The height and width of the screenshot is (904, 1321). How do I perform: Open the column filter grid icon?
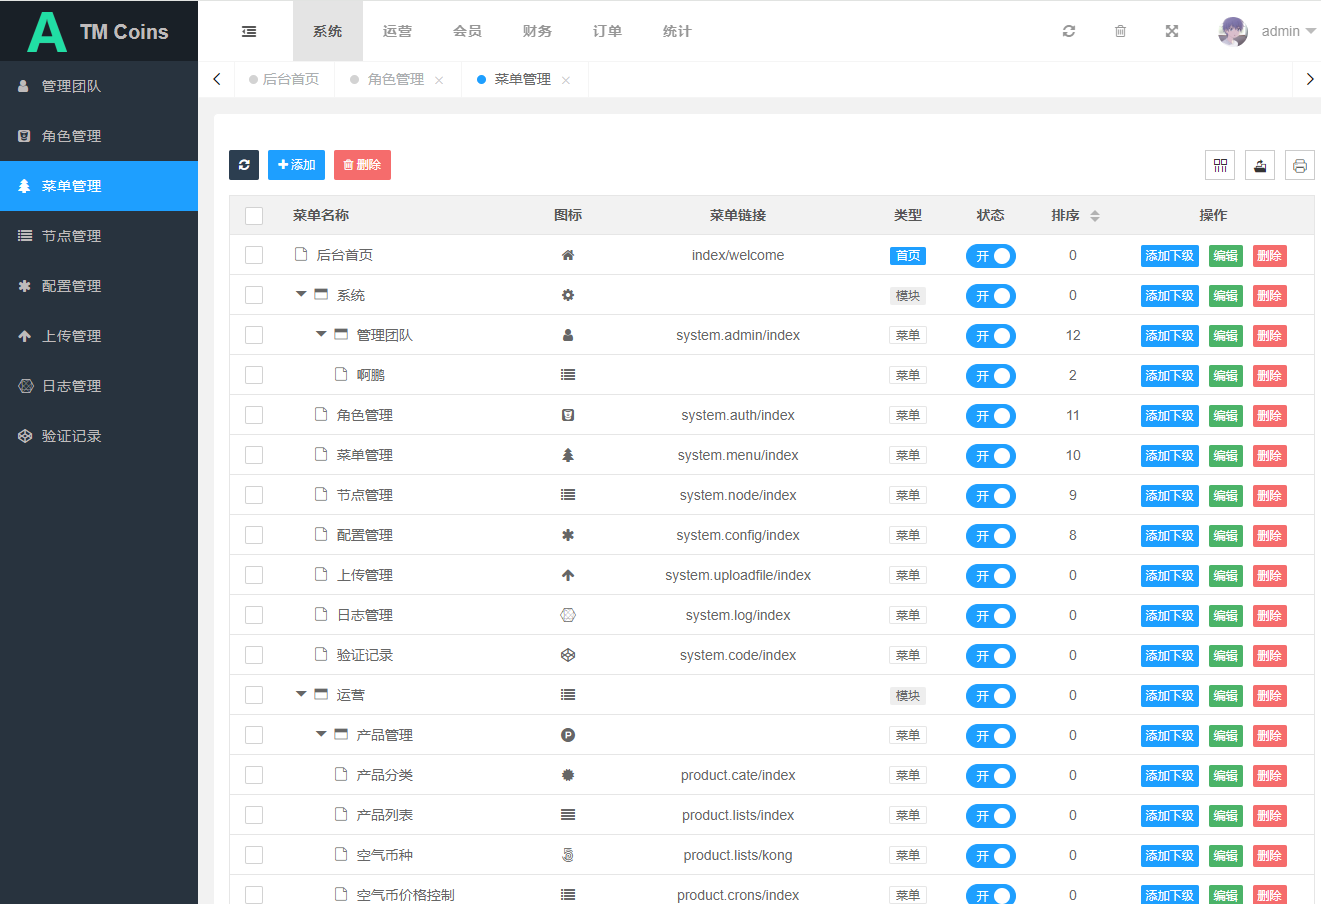coord(1220,166)
